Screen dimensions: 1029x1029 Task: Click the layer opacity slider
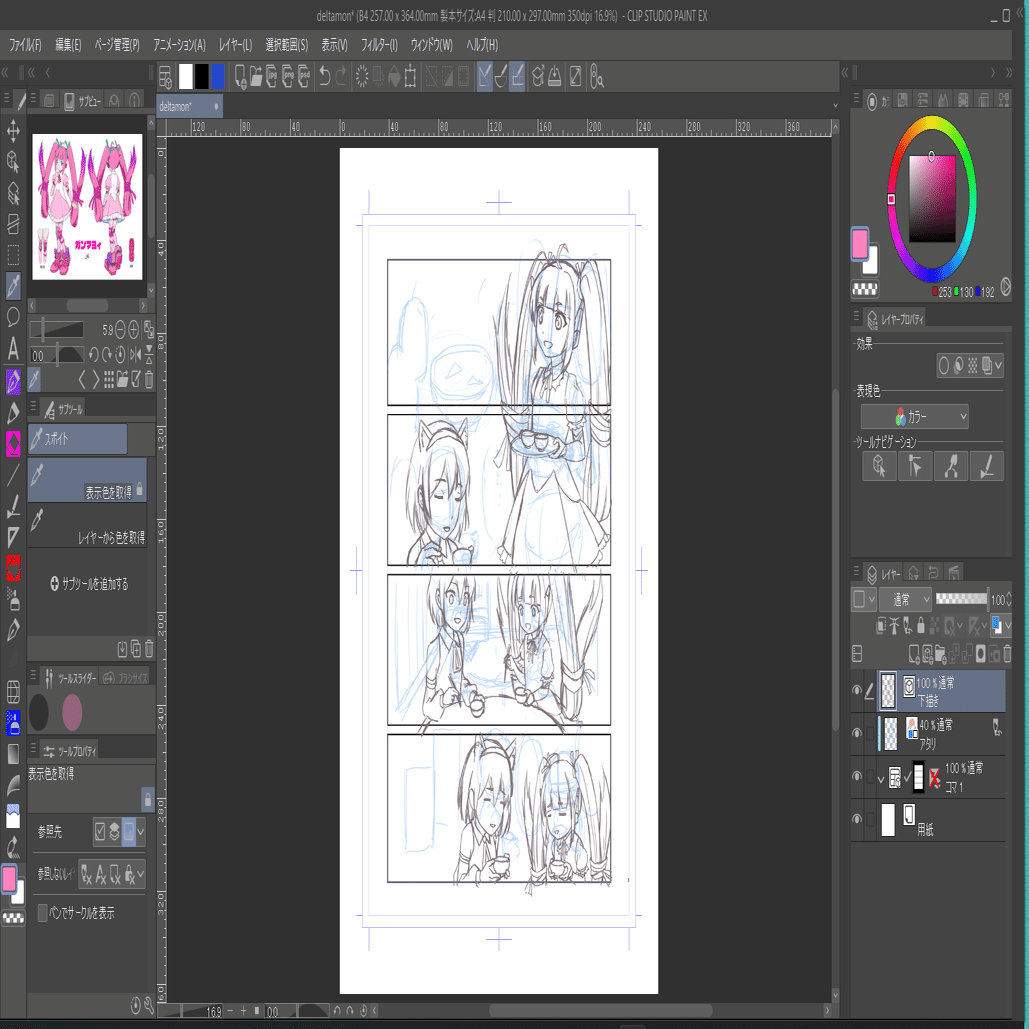(961, 598)
